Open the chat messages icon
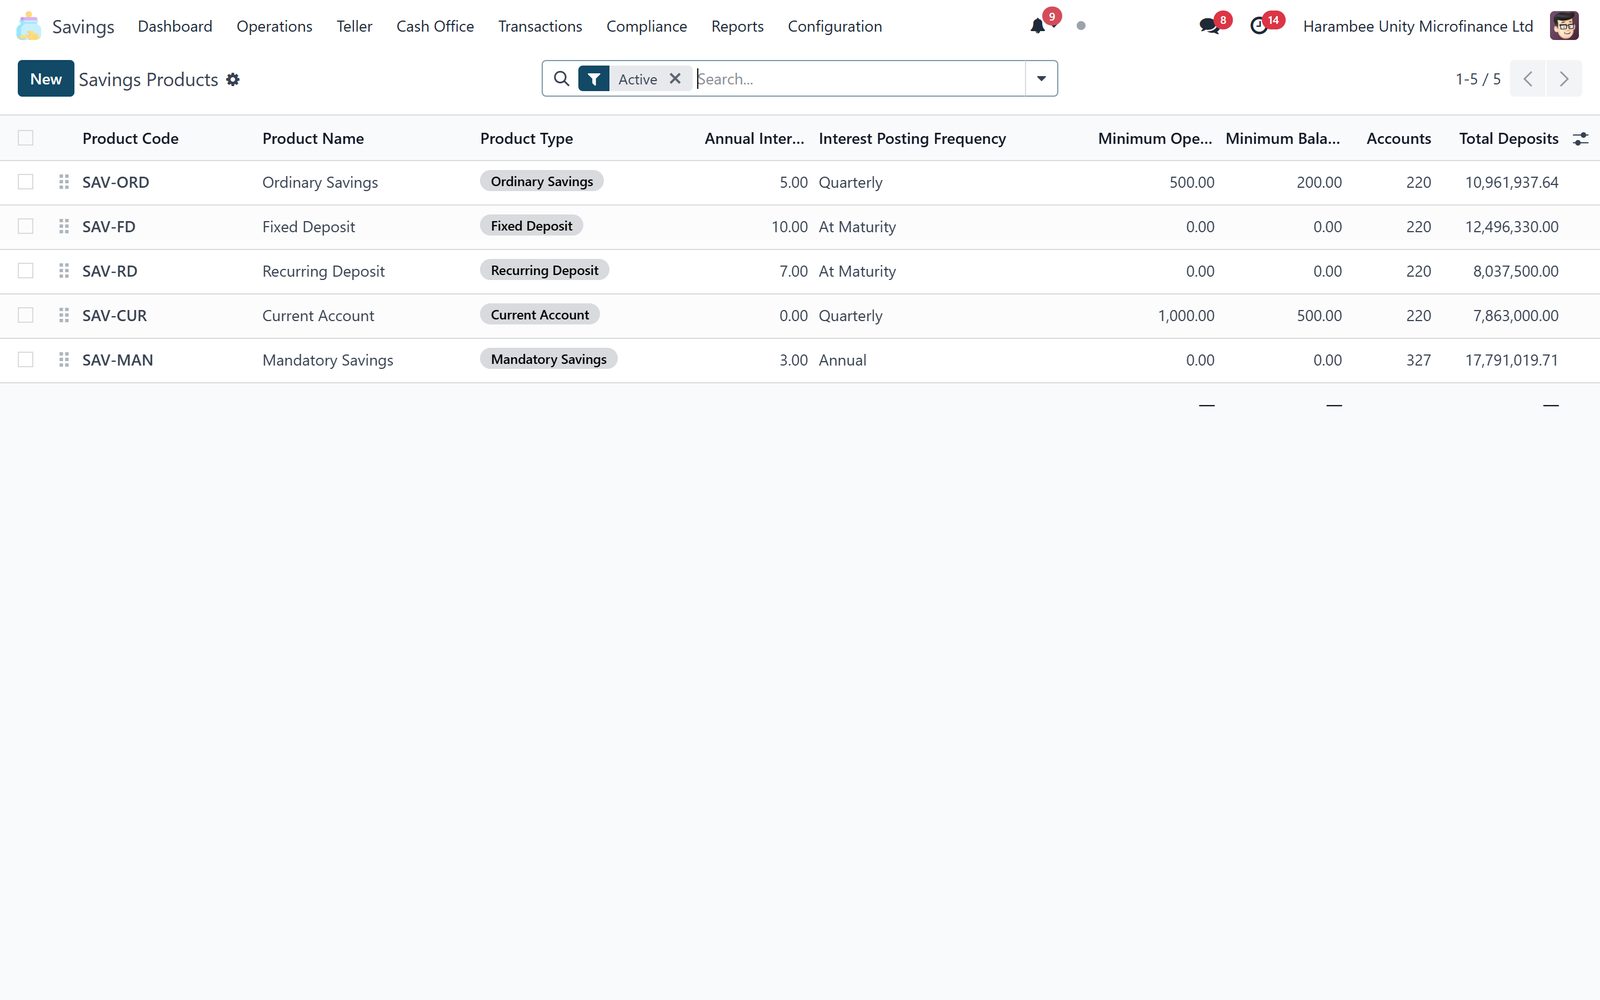Viewport: 1600px width, 1000px height. (x=1209, y=26)
